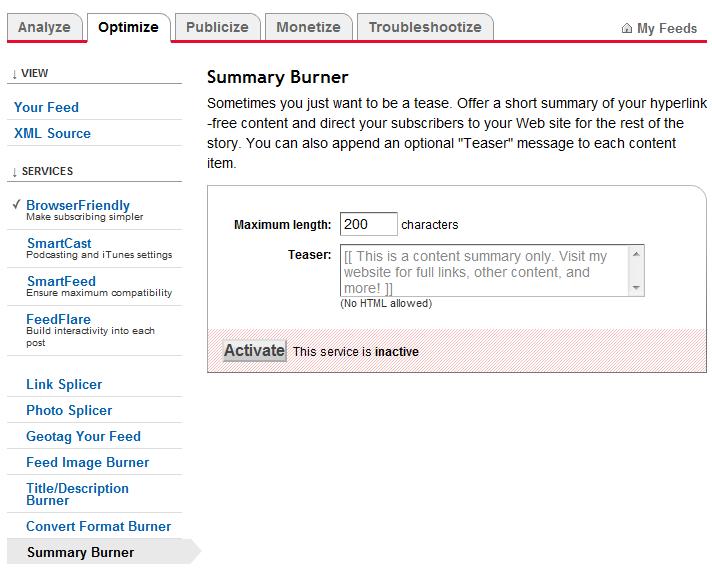Select the Troubleshootize tab

[x=424, y=27]
